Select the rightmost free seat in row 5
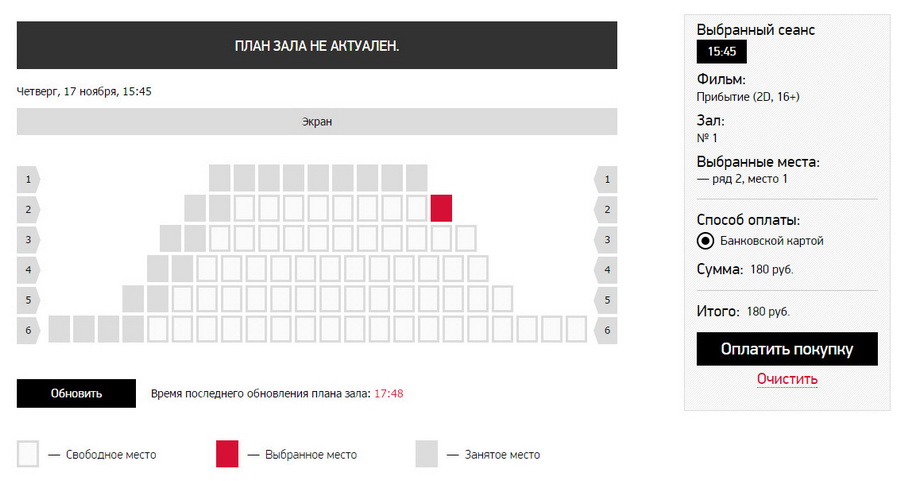This screenshot has height=481, width=900. coord(502,299)
